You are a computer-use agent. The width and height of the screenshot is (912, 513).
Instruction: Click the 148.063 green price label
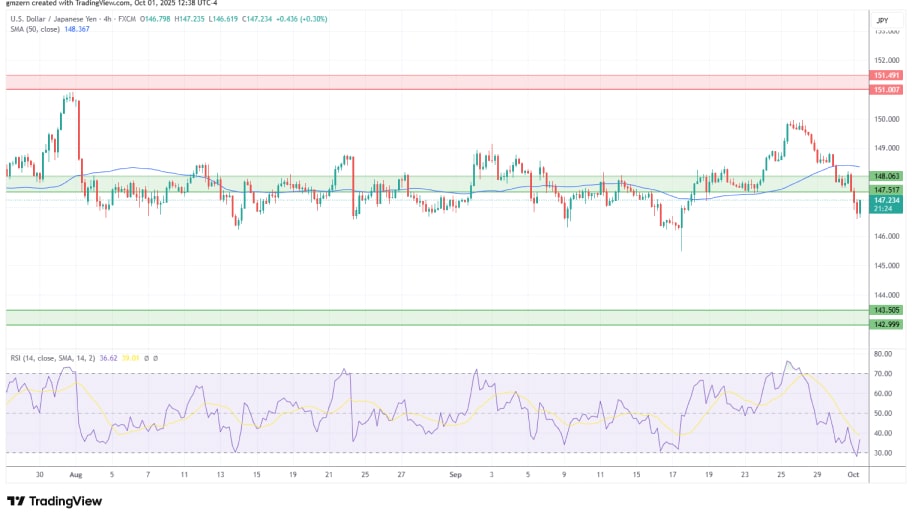[x=884, y=176]
